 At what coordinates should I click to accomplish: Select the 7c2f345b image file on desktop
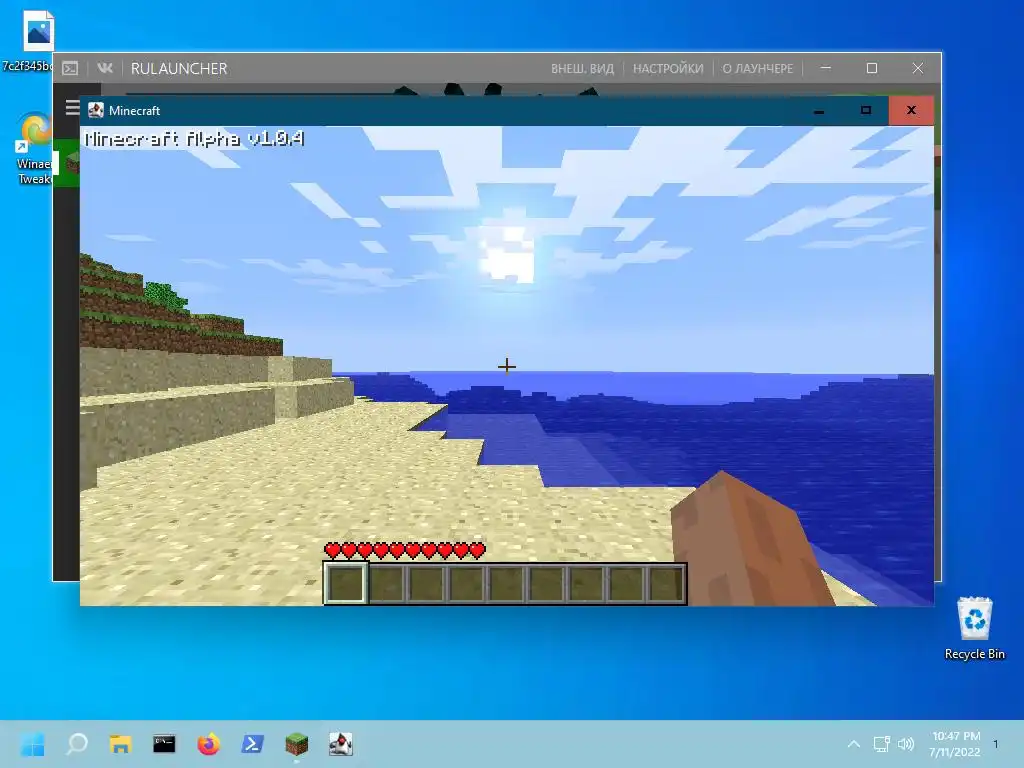27,40
